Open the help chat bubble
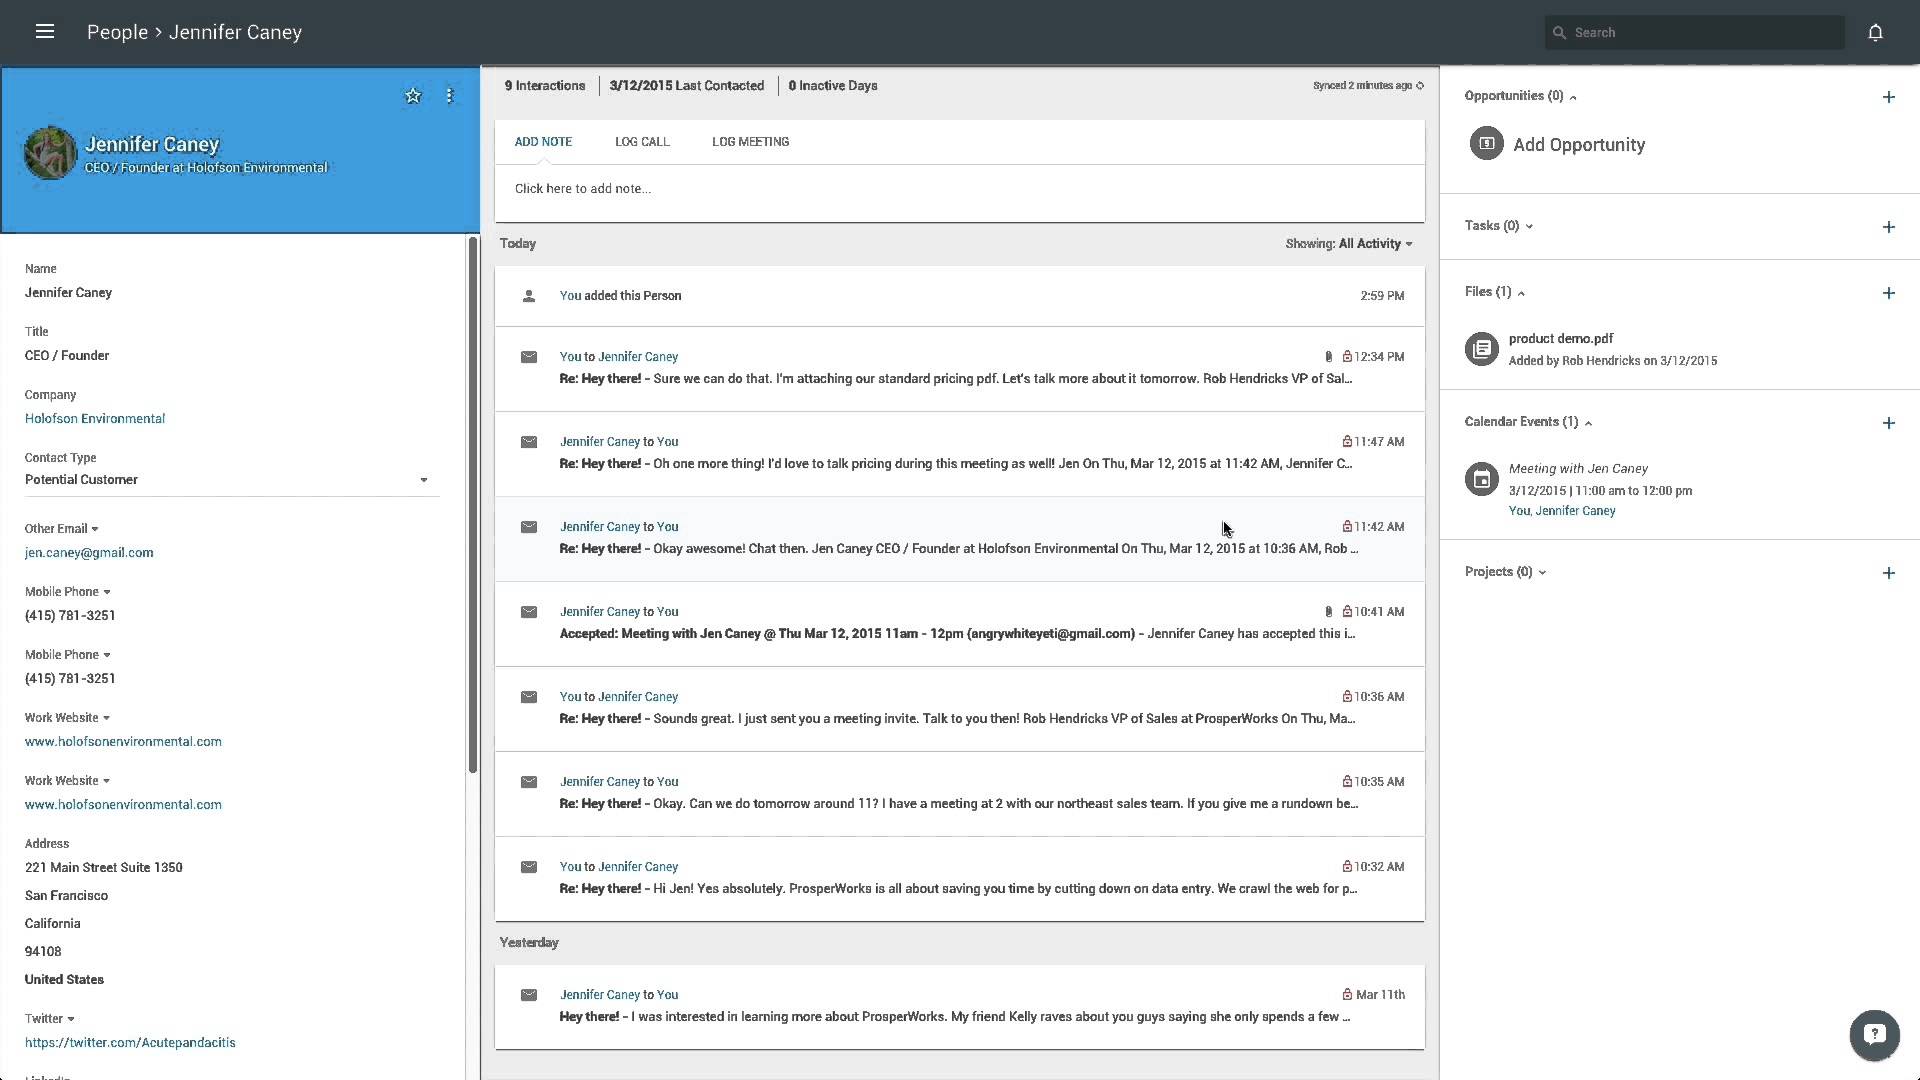 click(x=1874, y=1035)
